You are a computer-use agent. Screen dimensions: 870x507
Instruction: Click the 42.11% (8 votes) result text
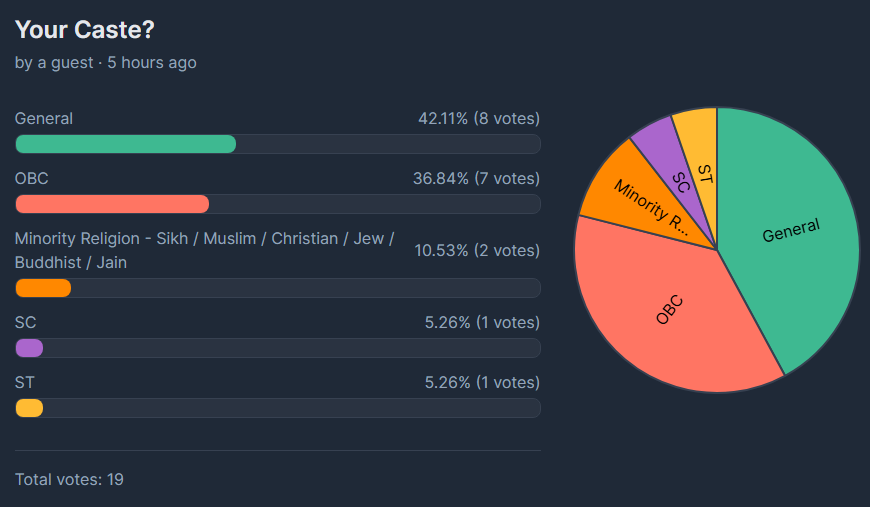point(479,118)
